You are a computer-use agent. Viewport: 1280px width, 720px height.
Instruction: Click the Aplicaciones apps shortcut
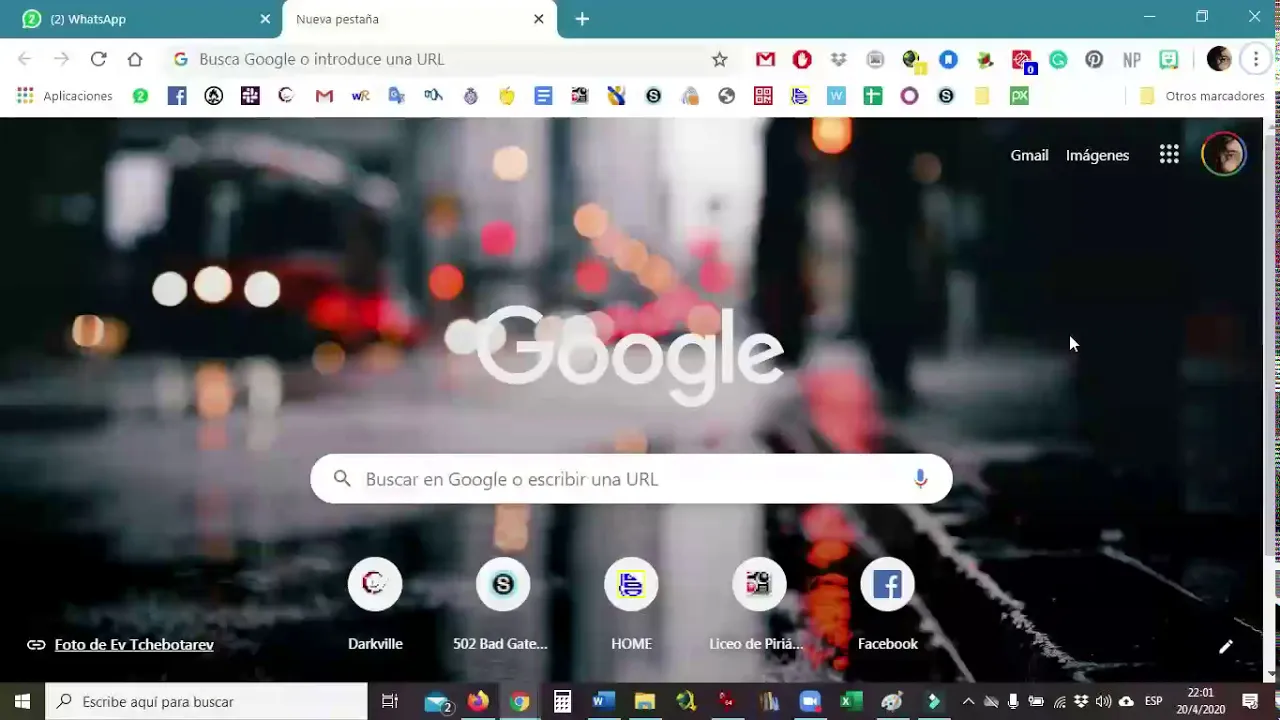64,96
